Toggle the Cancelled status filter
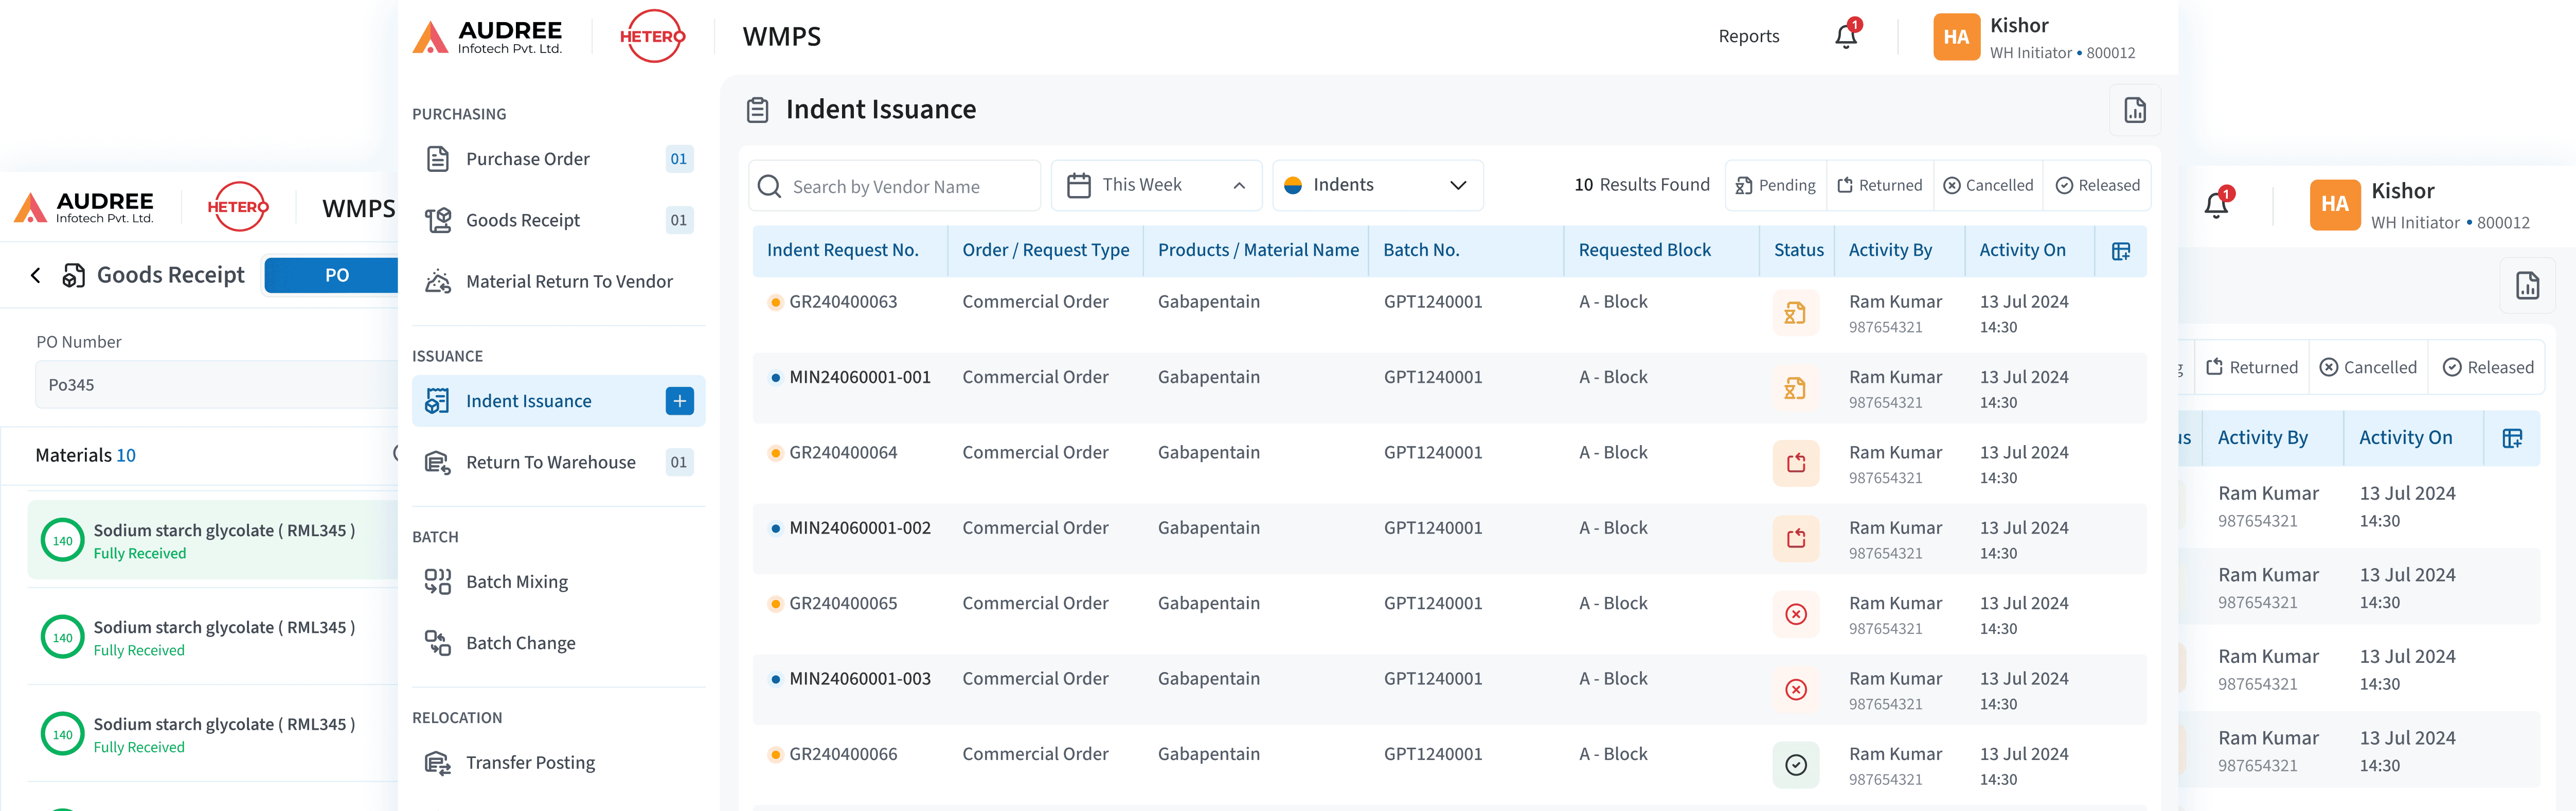2576x811 pixels. (1987, 186)
